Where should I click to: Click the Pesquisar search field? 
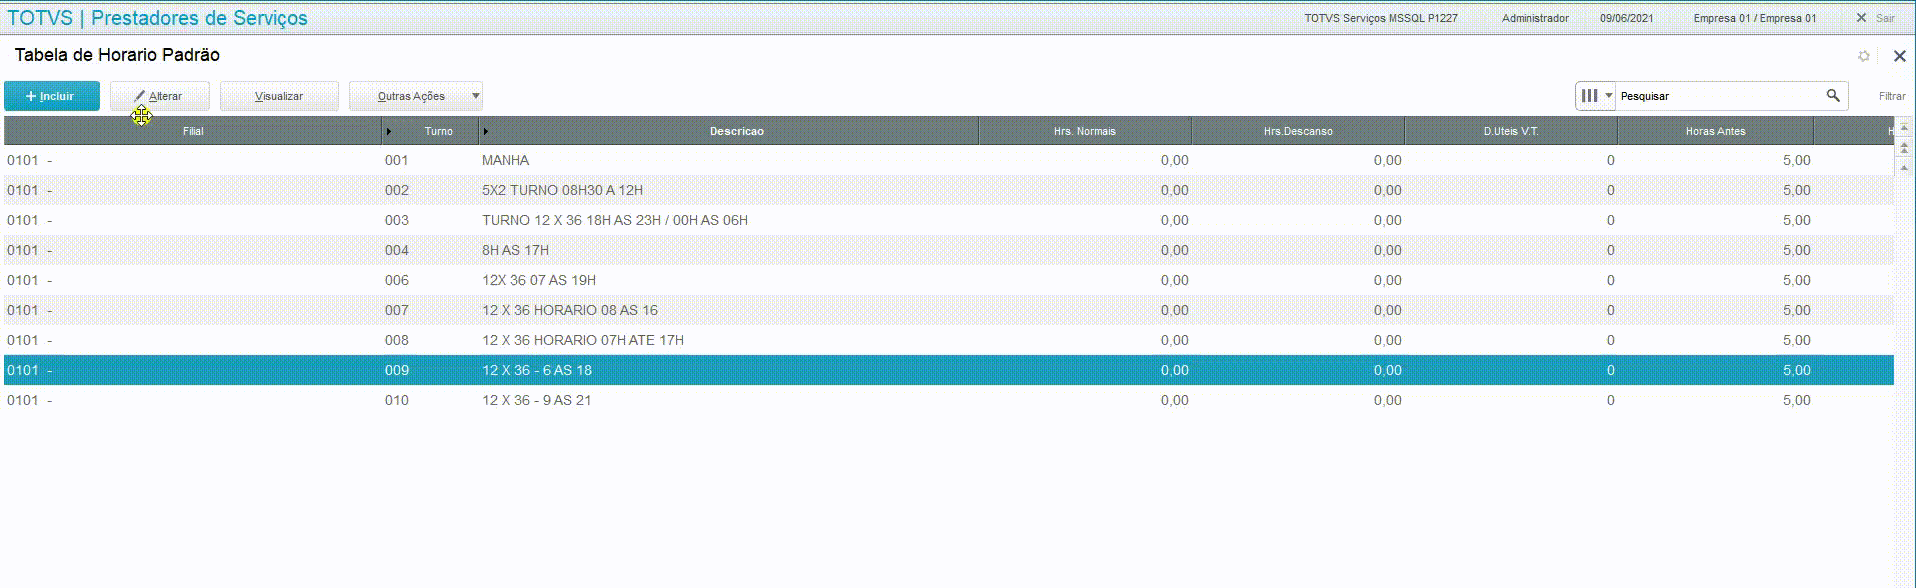pos(1720,96)
